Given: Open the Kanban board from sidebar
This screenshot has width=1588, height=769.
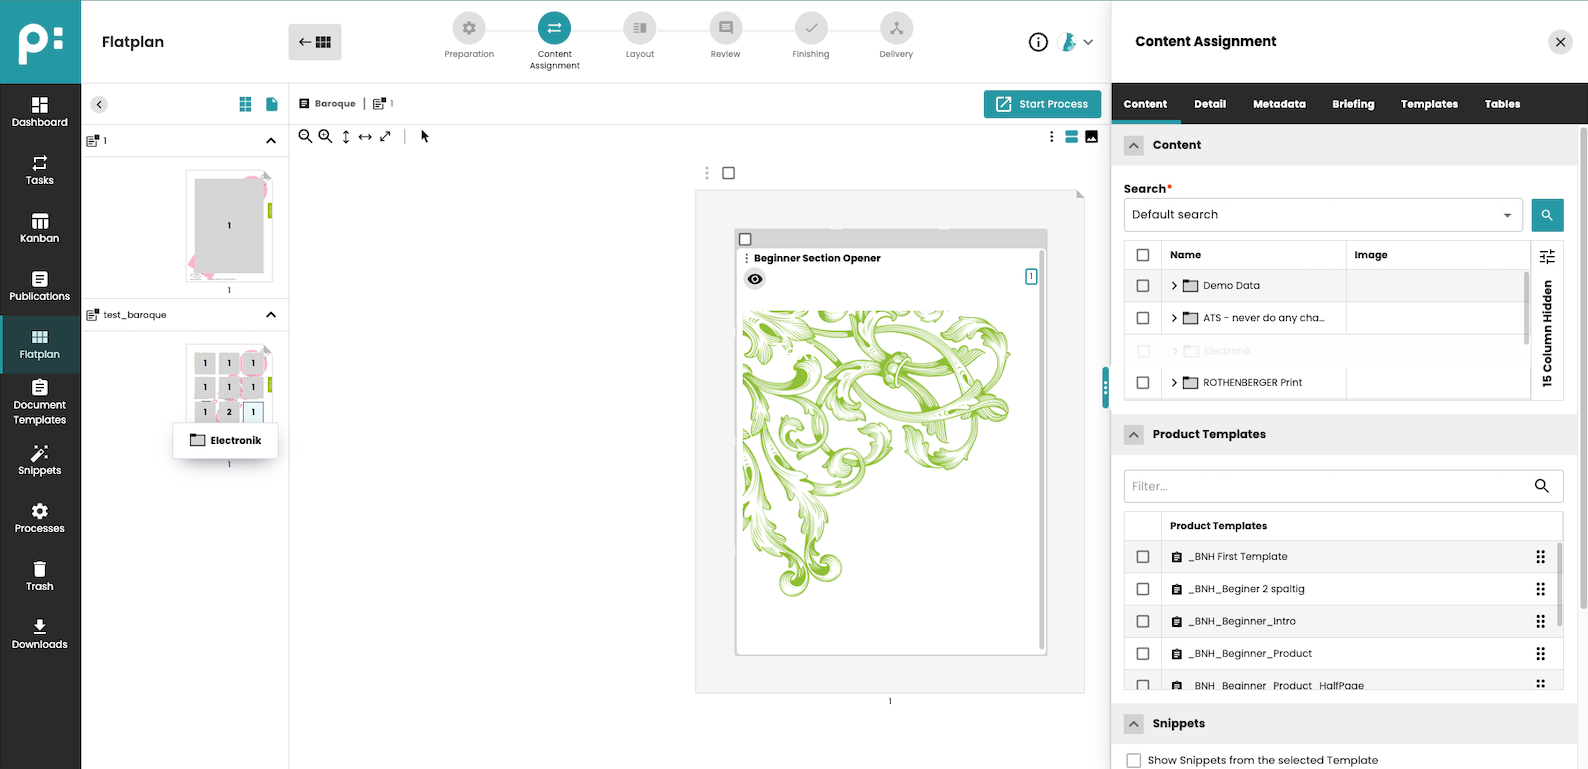Looking at the screenshot, I should point(40,228).
